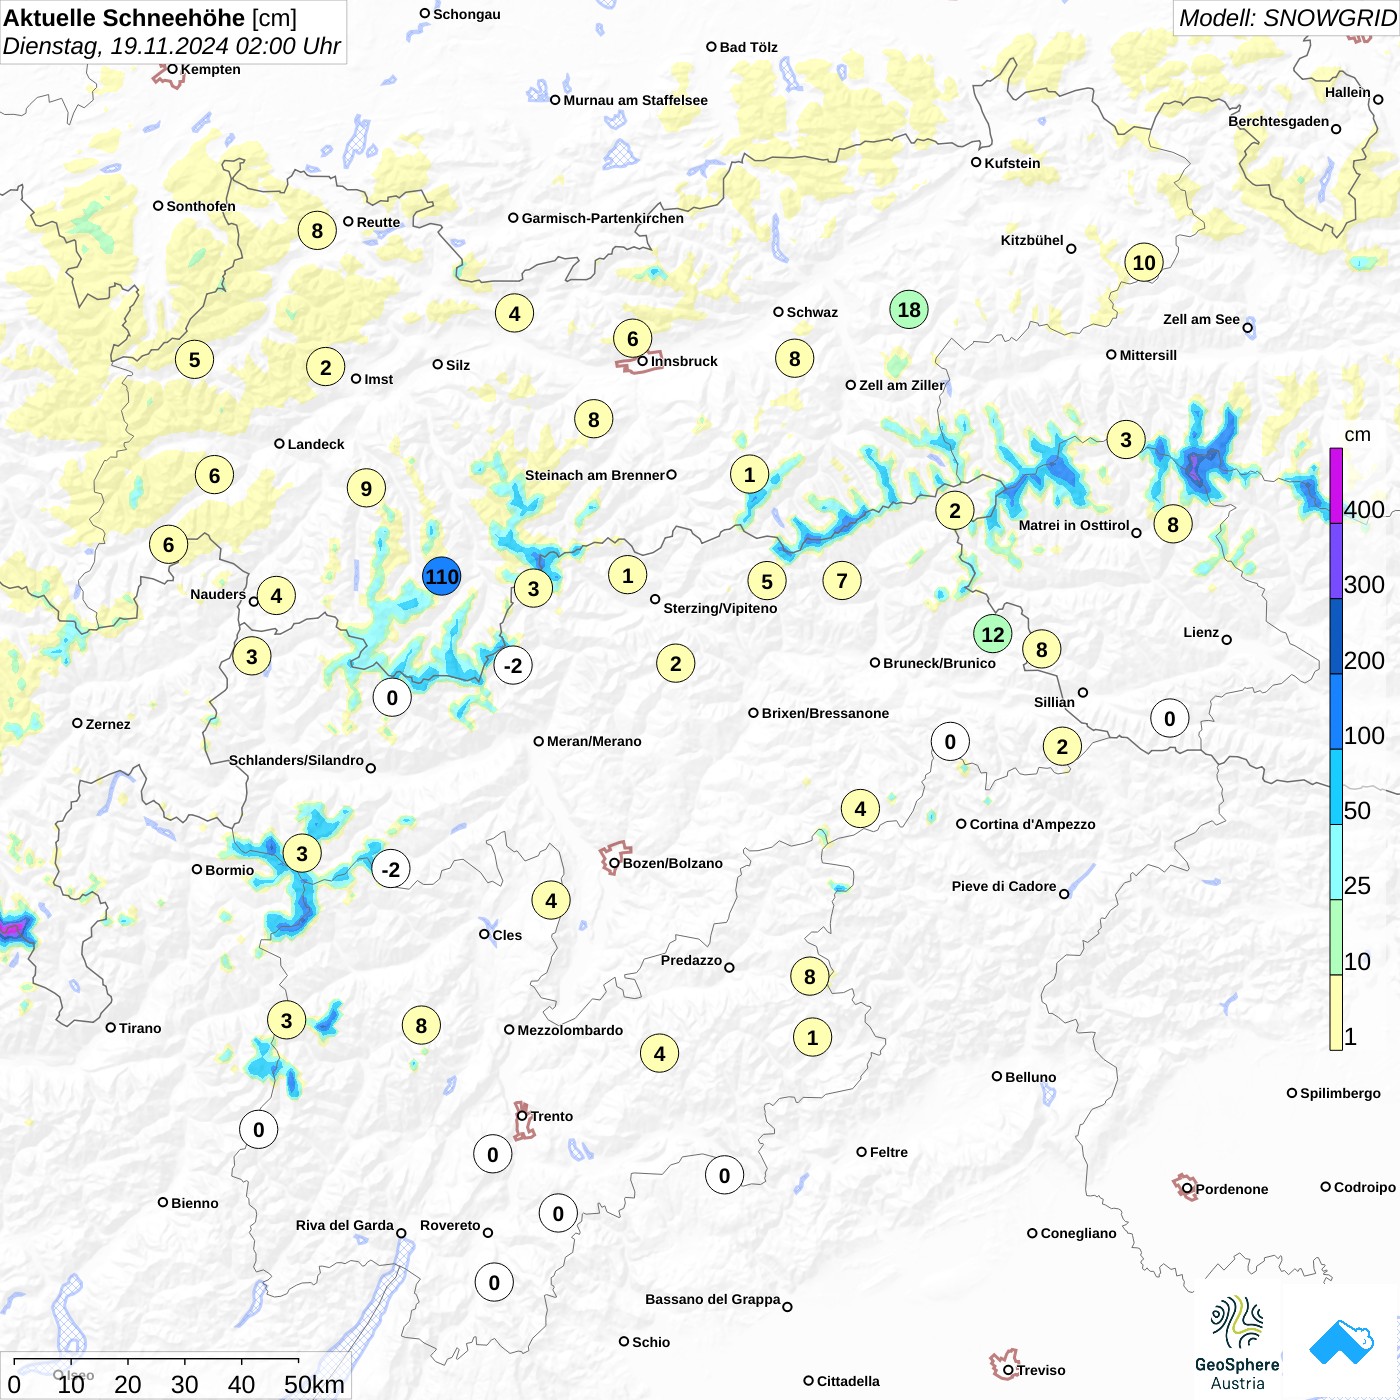Click the 2 marker beside Imst
Screen dimensions: 1400x1400
(325, 368)
